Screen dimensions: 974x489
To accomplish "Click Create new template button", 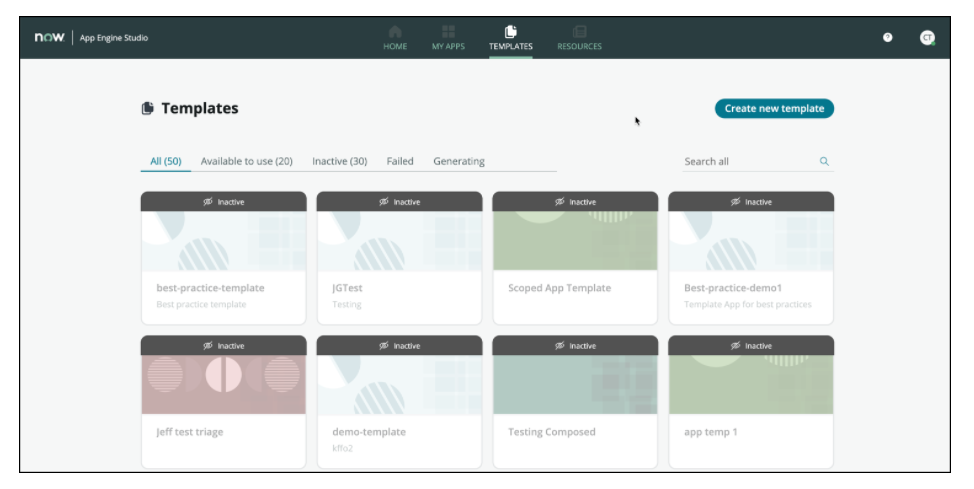I will (x=773, y=109).
